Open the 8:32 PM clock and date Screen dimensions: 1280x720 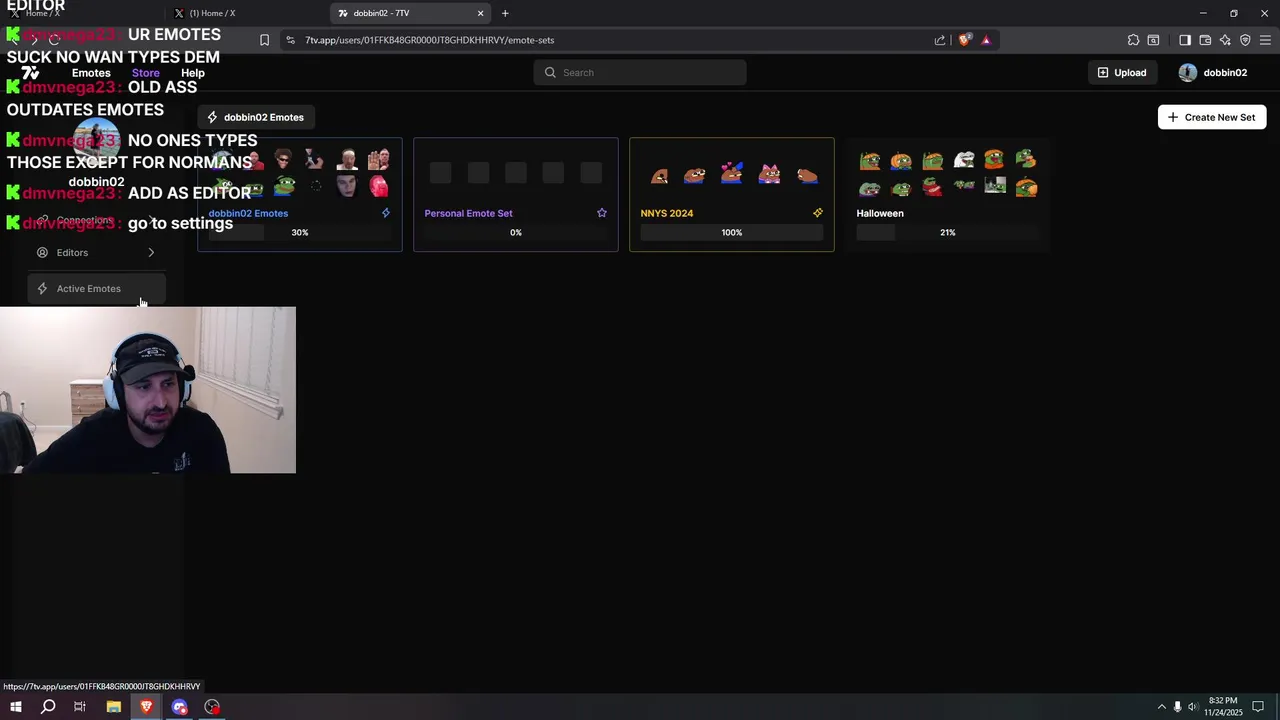pyautogui.click(x=1223, y=707)
